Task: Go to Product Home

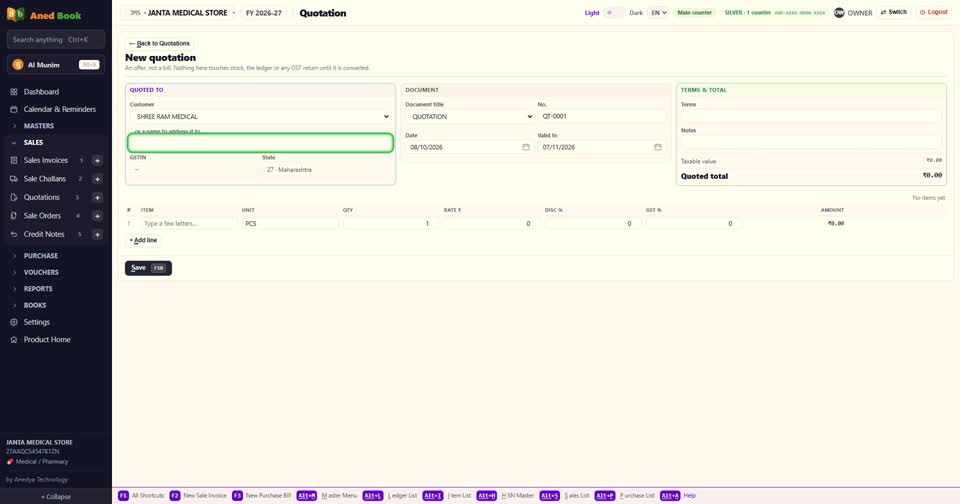Action: (x=47, y=339)
